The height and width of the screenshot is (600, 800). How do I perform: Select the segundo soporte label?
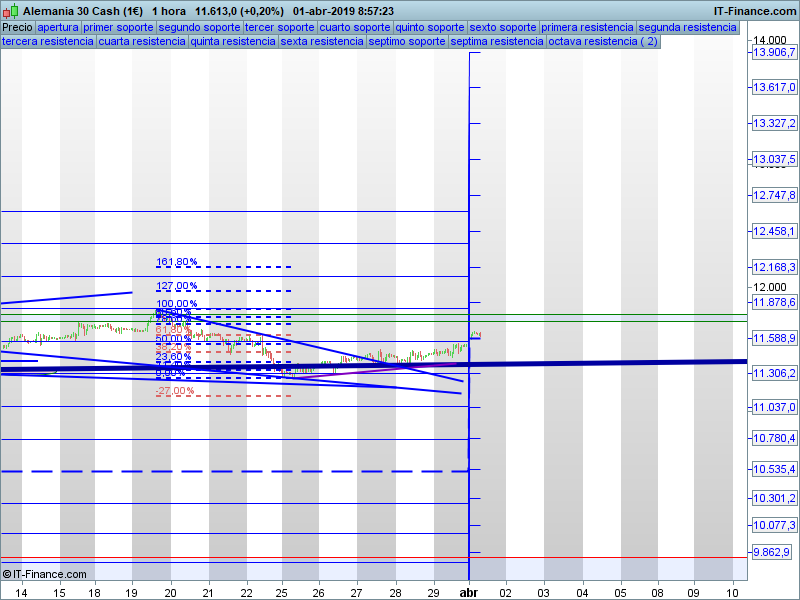(x=199, y=27)
